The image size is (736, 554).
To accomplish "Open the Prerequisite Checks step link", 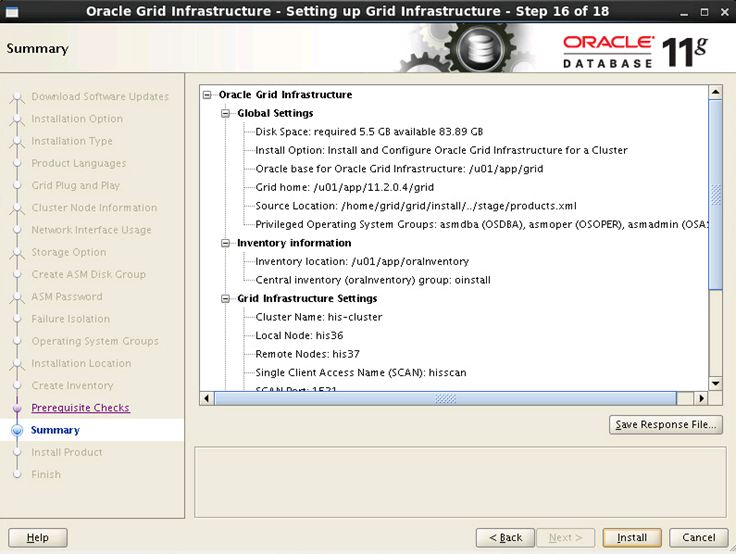I will (x=80, y=408).
